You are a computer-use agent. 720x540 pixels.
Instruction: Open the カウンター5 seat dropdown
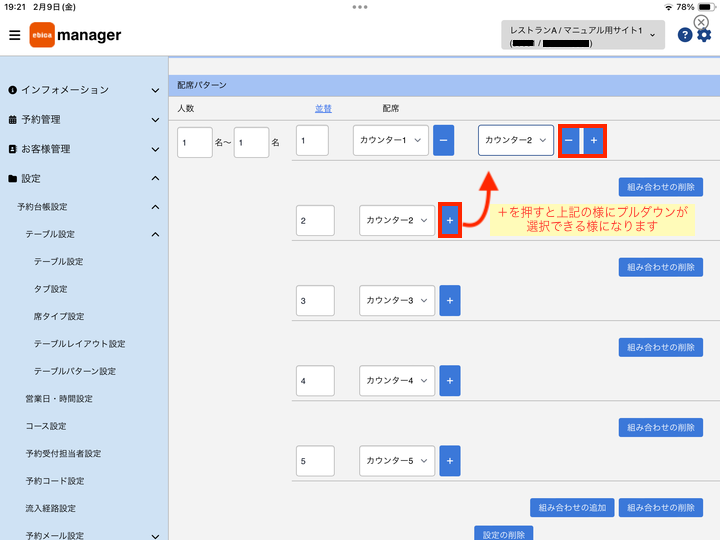pos(397,461)
